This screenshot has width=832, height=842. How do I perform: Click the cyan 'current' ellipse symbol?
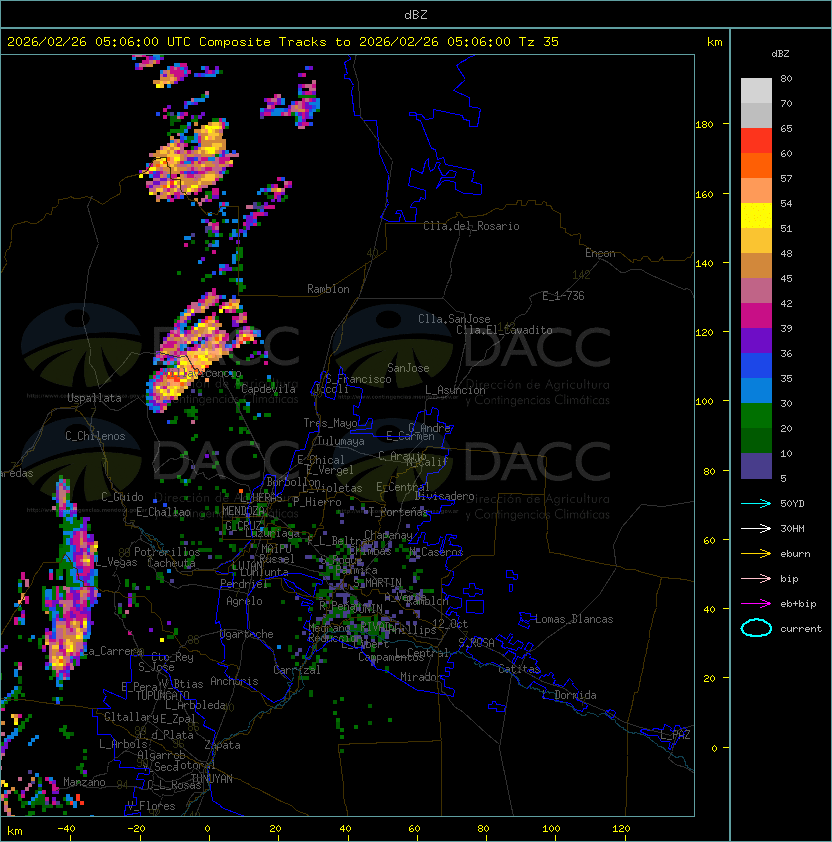point(756,628)
